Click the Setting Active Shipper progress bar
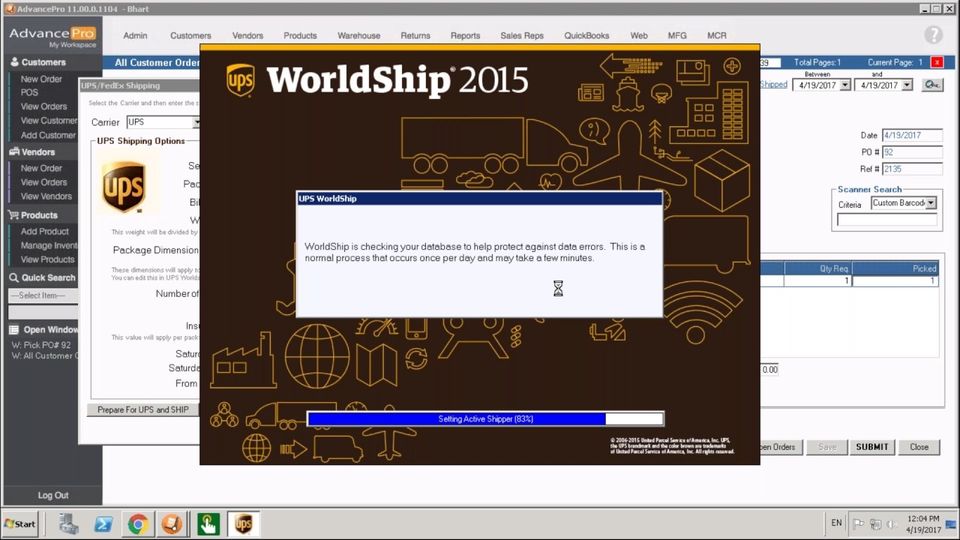 pyautogui.click(x=486, y=419)
